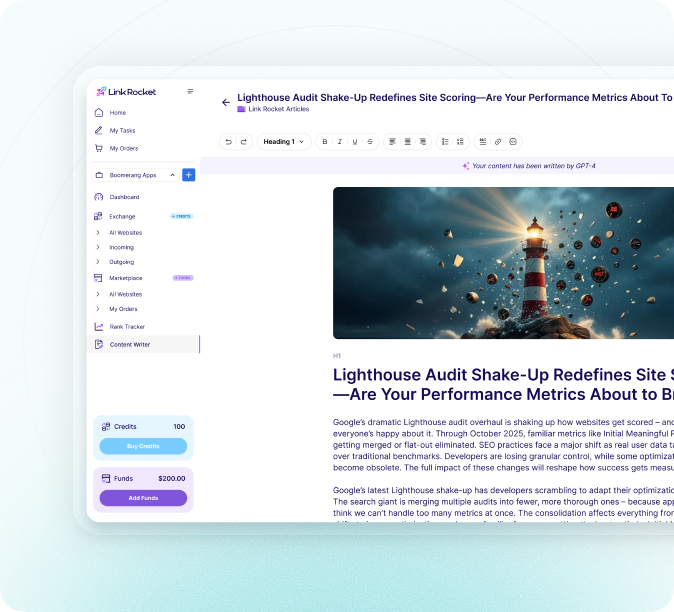Click the Rank Tracker chart icon
The image size is (674, 612).
99,327
